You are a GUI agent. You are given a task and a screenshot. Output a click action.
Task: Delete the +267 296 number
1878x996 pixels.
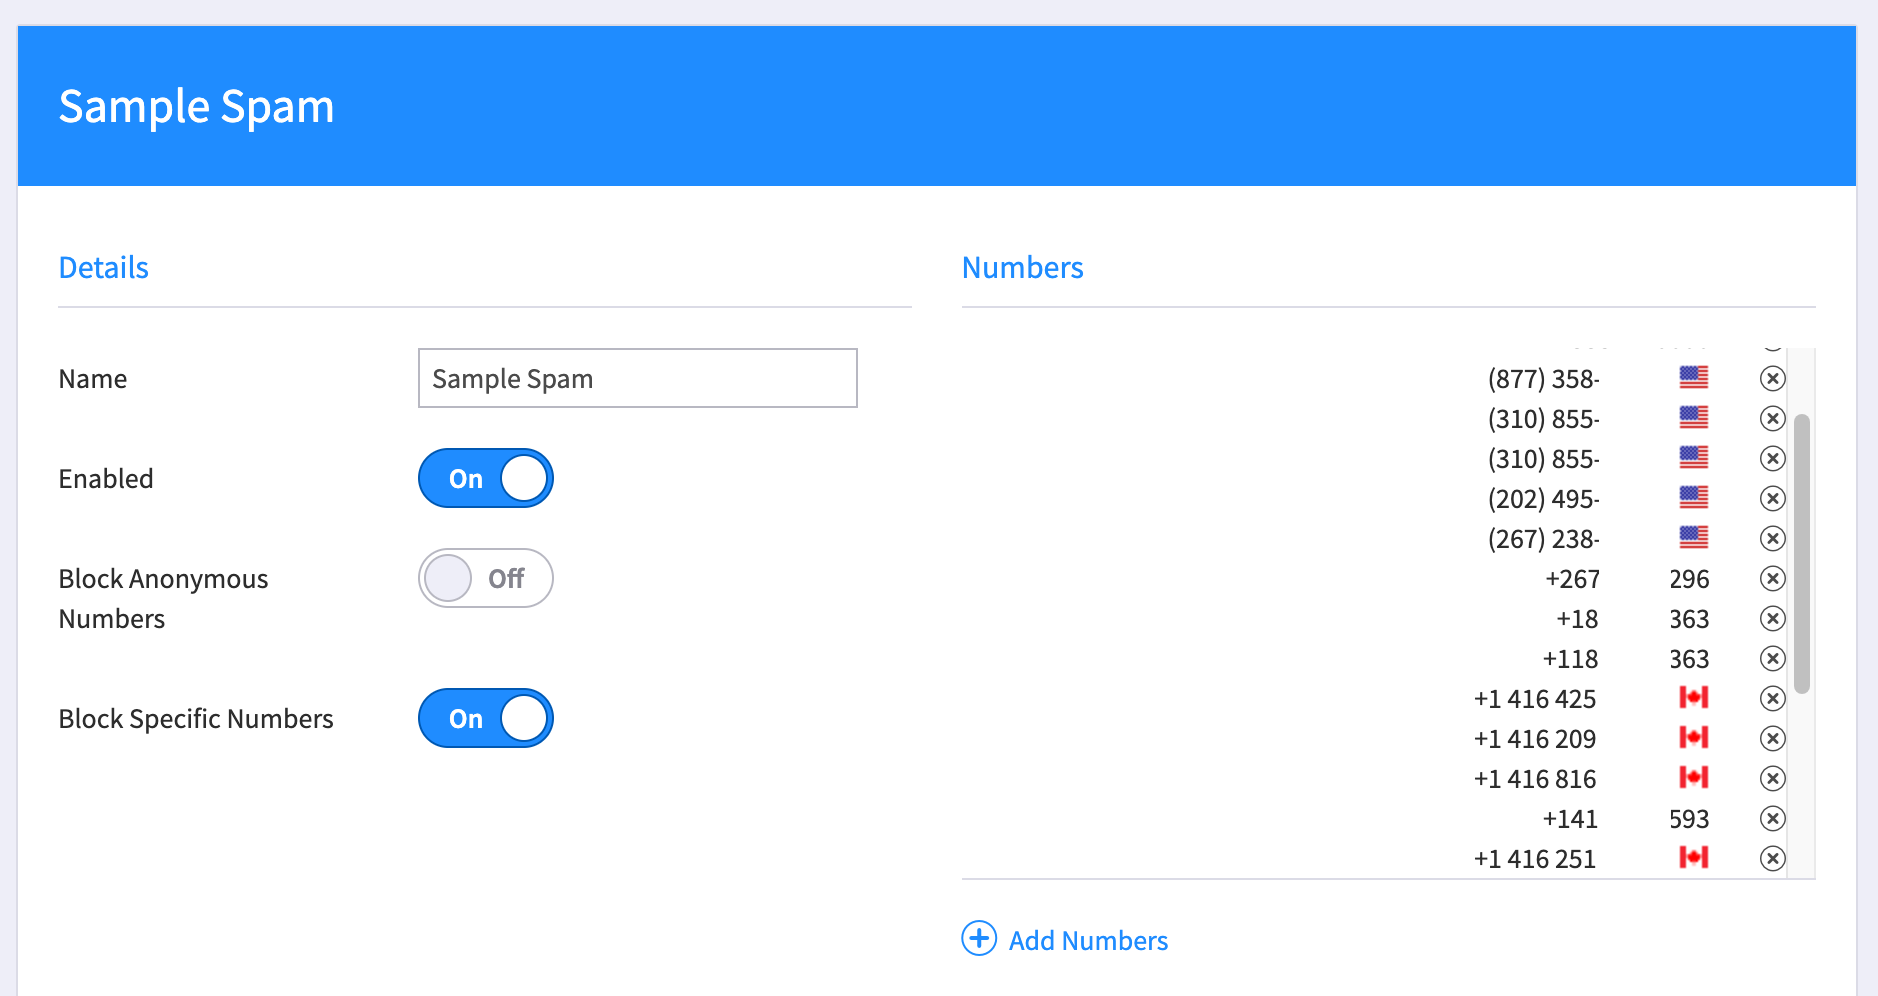[x=1772, y=578]
